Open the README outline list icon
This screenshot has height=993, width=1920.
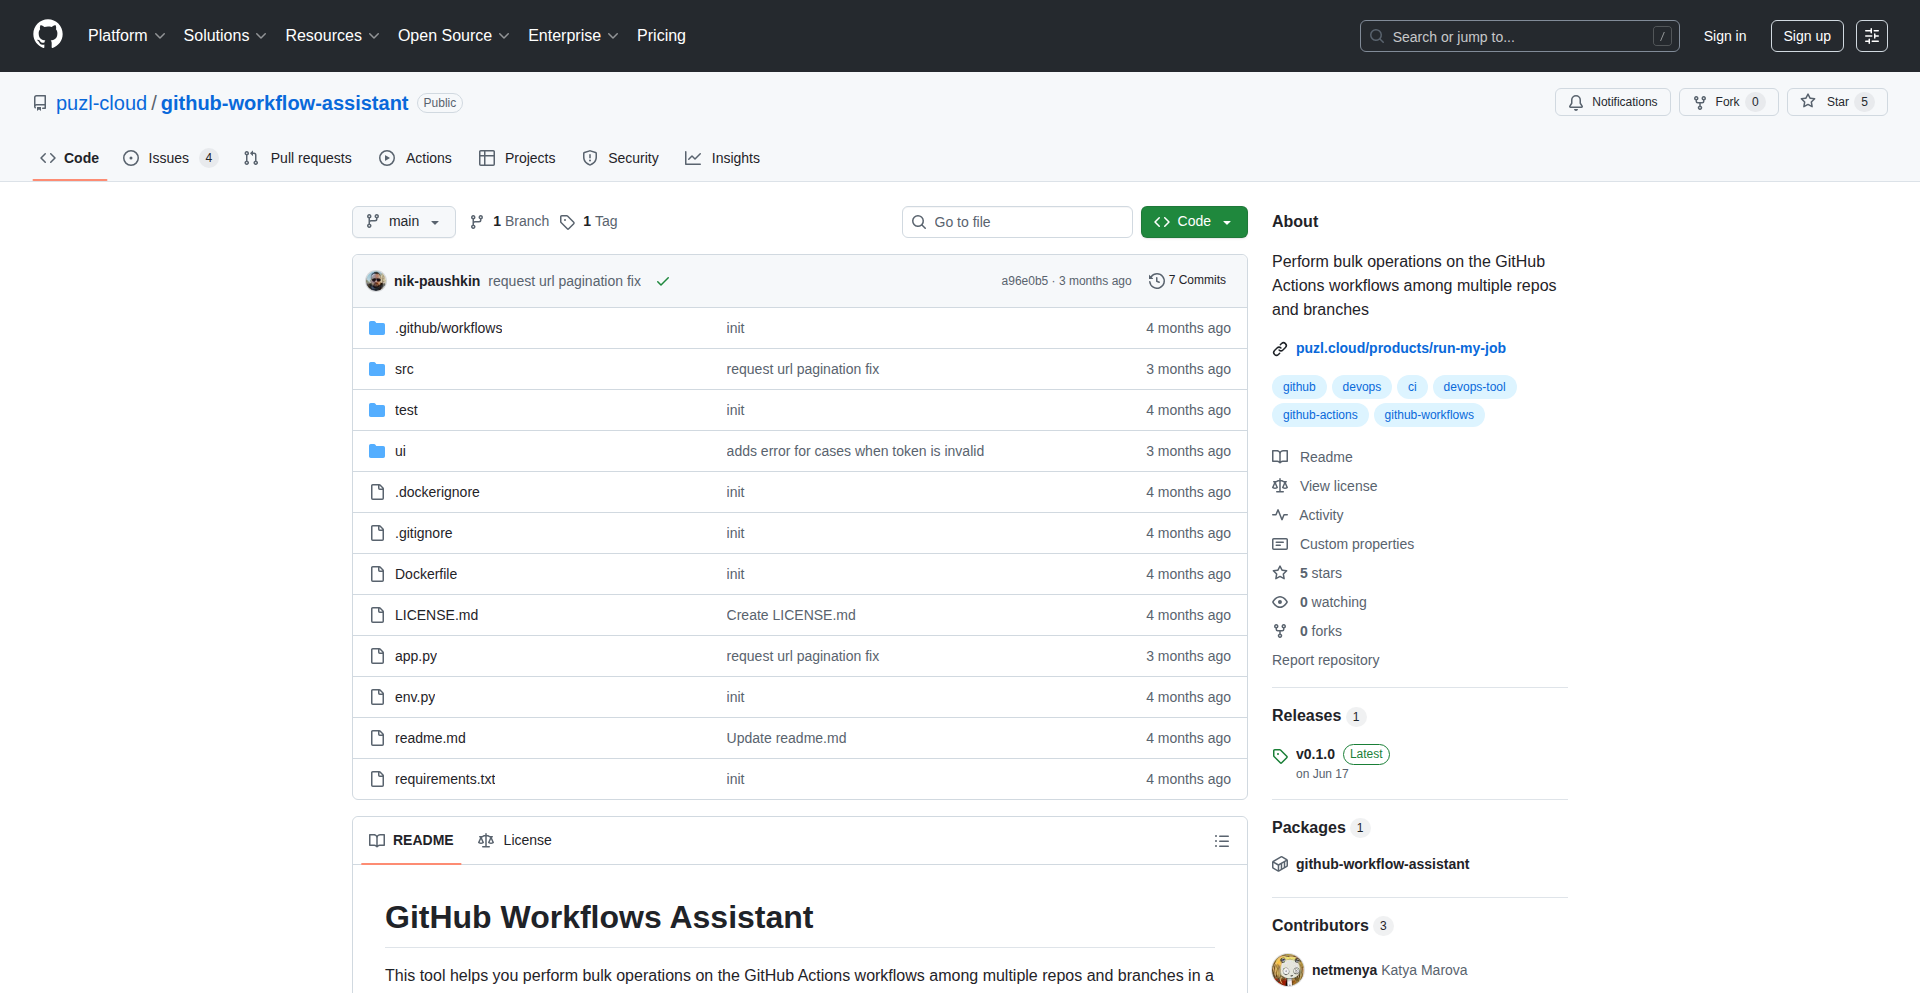[x=1222, y=841]
